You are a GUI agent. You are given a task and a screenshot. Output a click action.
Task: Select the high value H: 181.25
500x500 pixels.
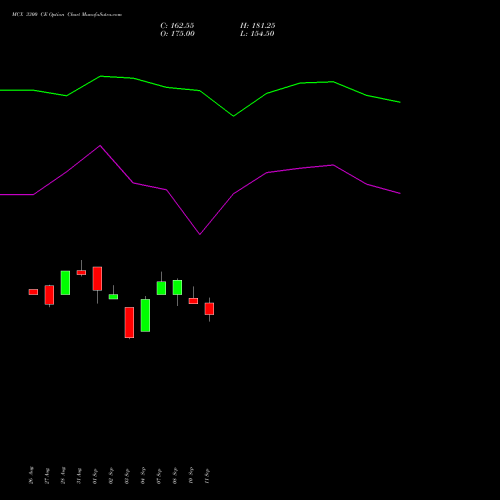(x=258, y=26)
